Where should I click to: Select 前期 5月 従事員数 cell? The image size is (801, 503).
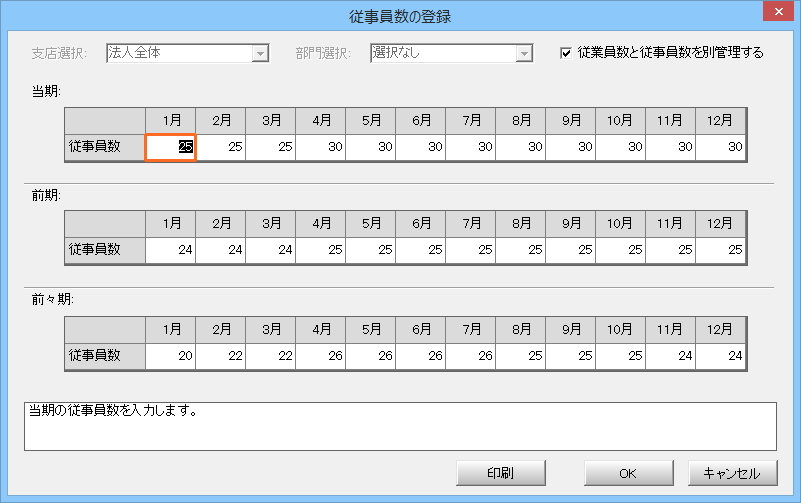[x=370, y=250]
